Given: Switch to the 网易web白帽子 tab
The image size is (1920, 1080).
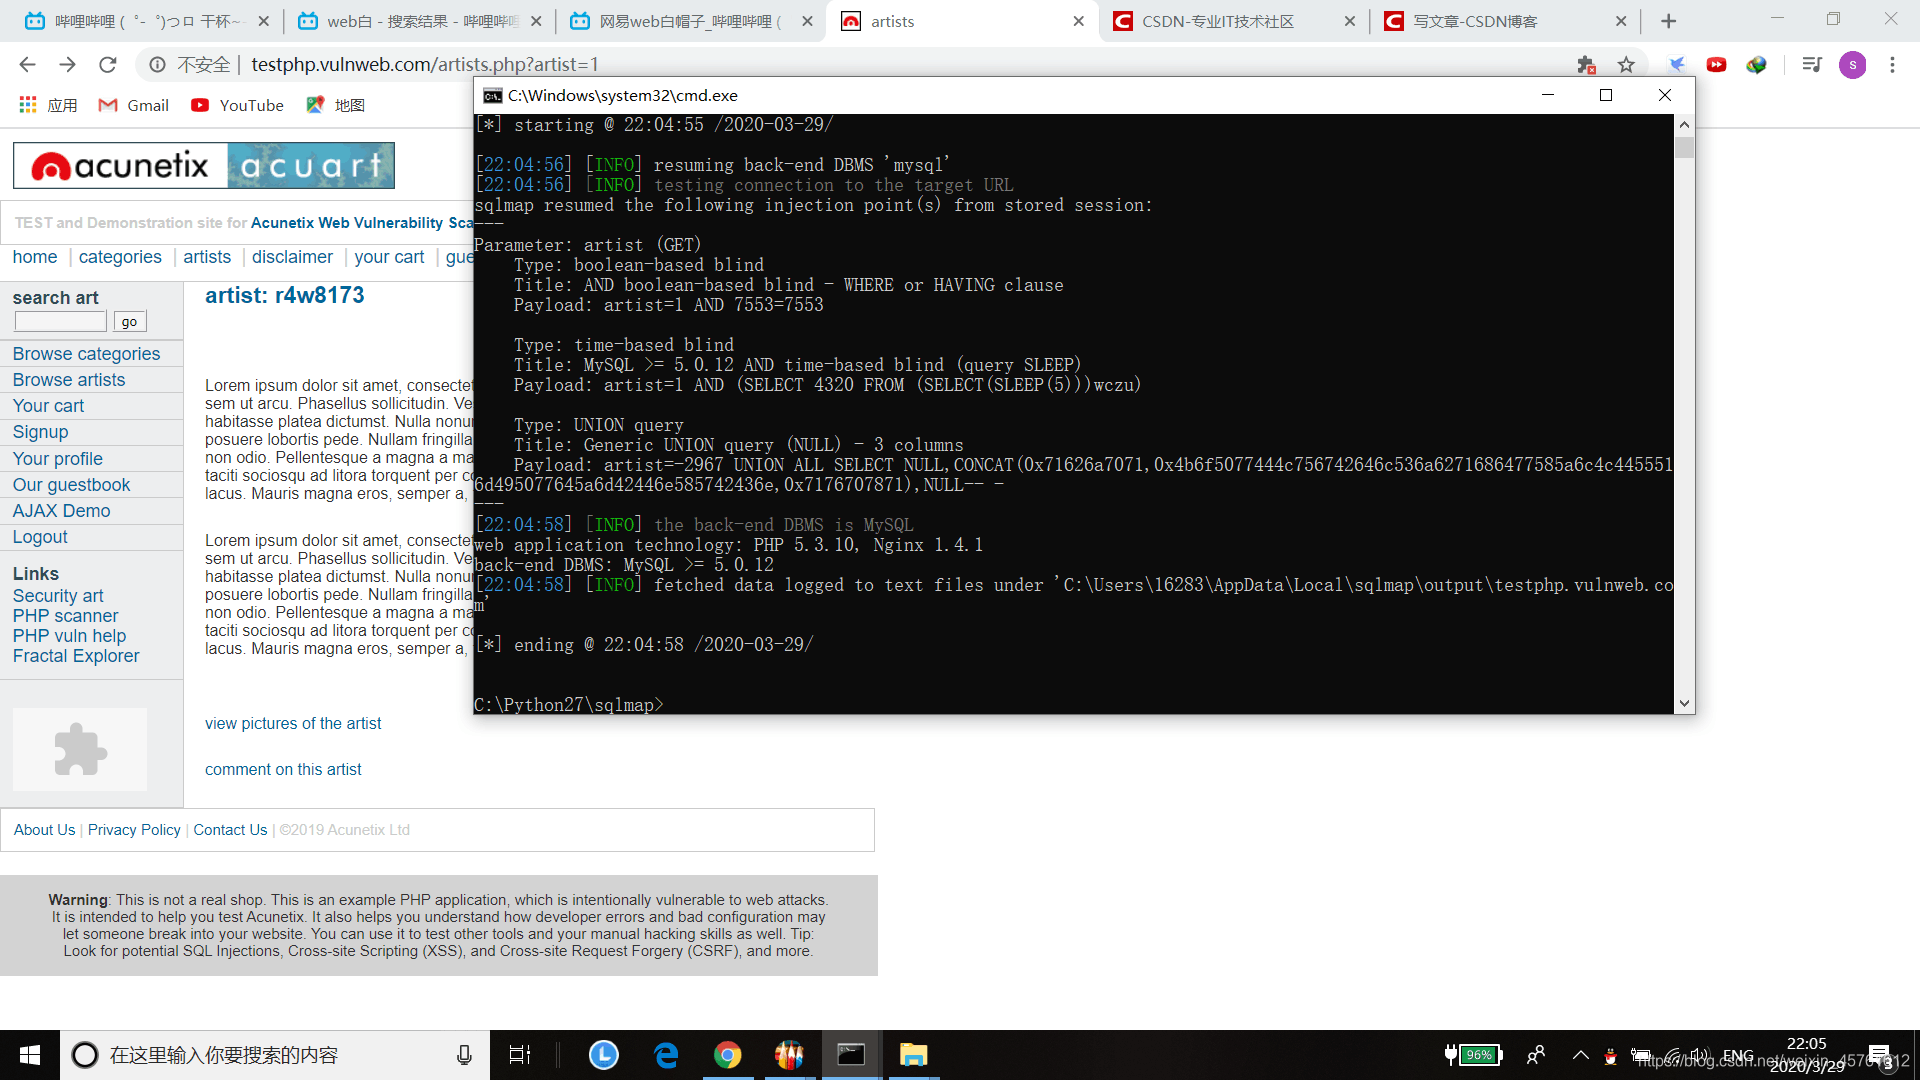Looking at the screenshot, I should pos(690,21).
